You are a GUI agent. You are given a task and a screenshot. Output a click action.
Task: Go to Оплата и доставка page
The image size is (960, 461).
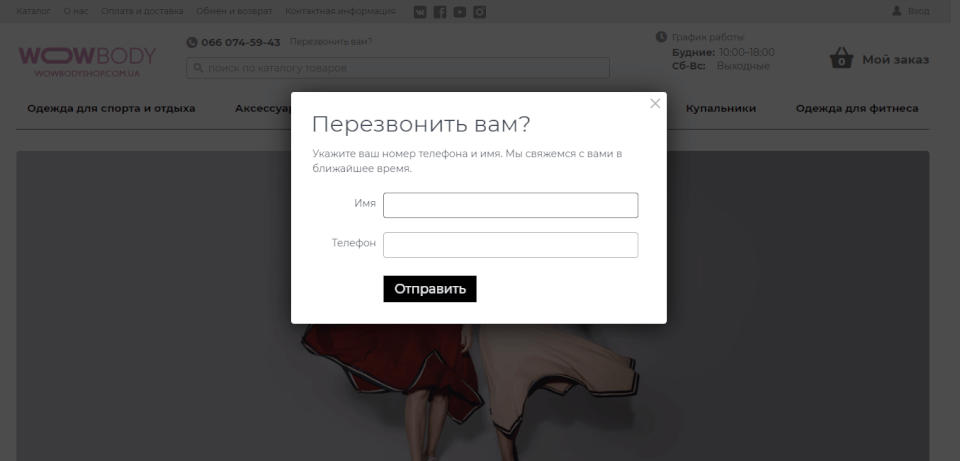coord(142,11)
